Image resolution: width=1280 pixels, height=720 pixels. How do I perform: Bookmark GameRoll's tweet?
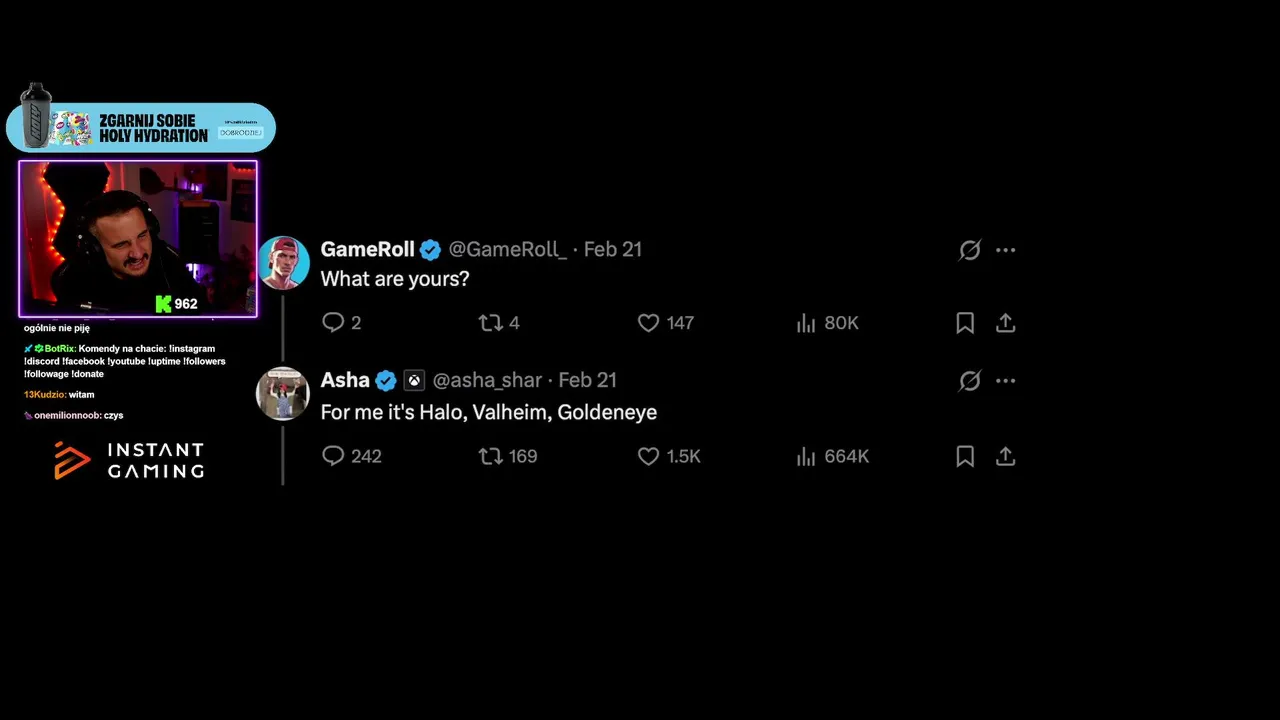point(965,322)
